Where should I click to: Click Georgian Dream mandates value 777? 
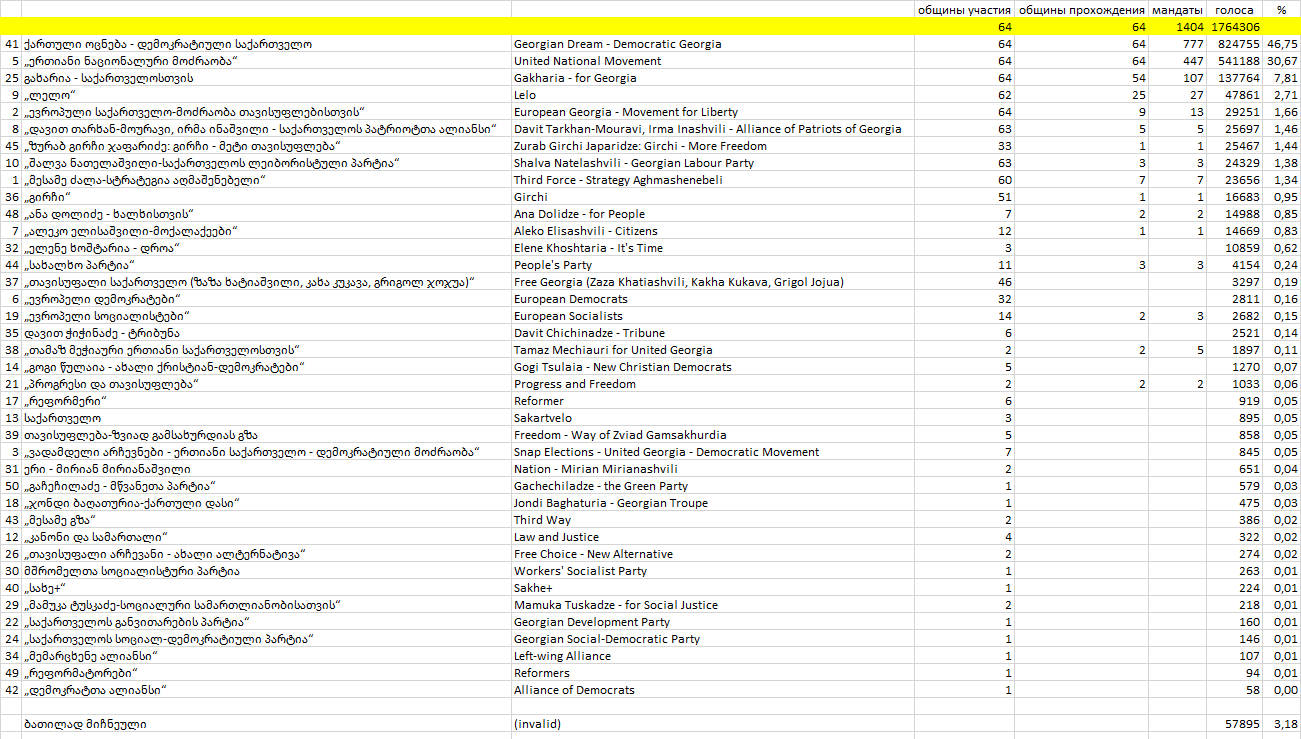click(x=1178, y=44)
